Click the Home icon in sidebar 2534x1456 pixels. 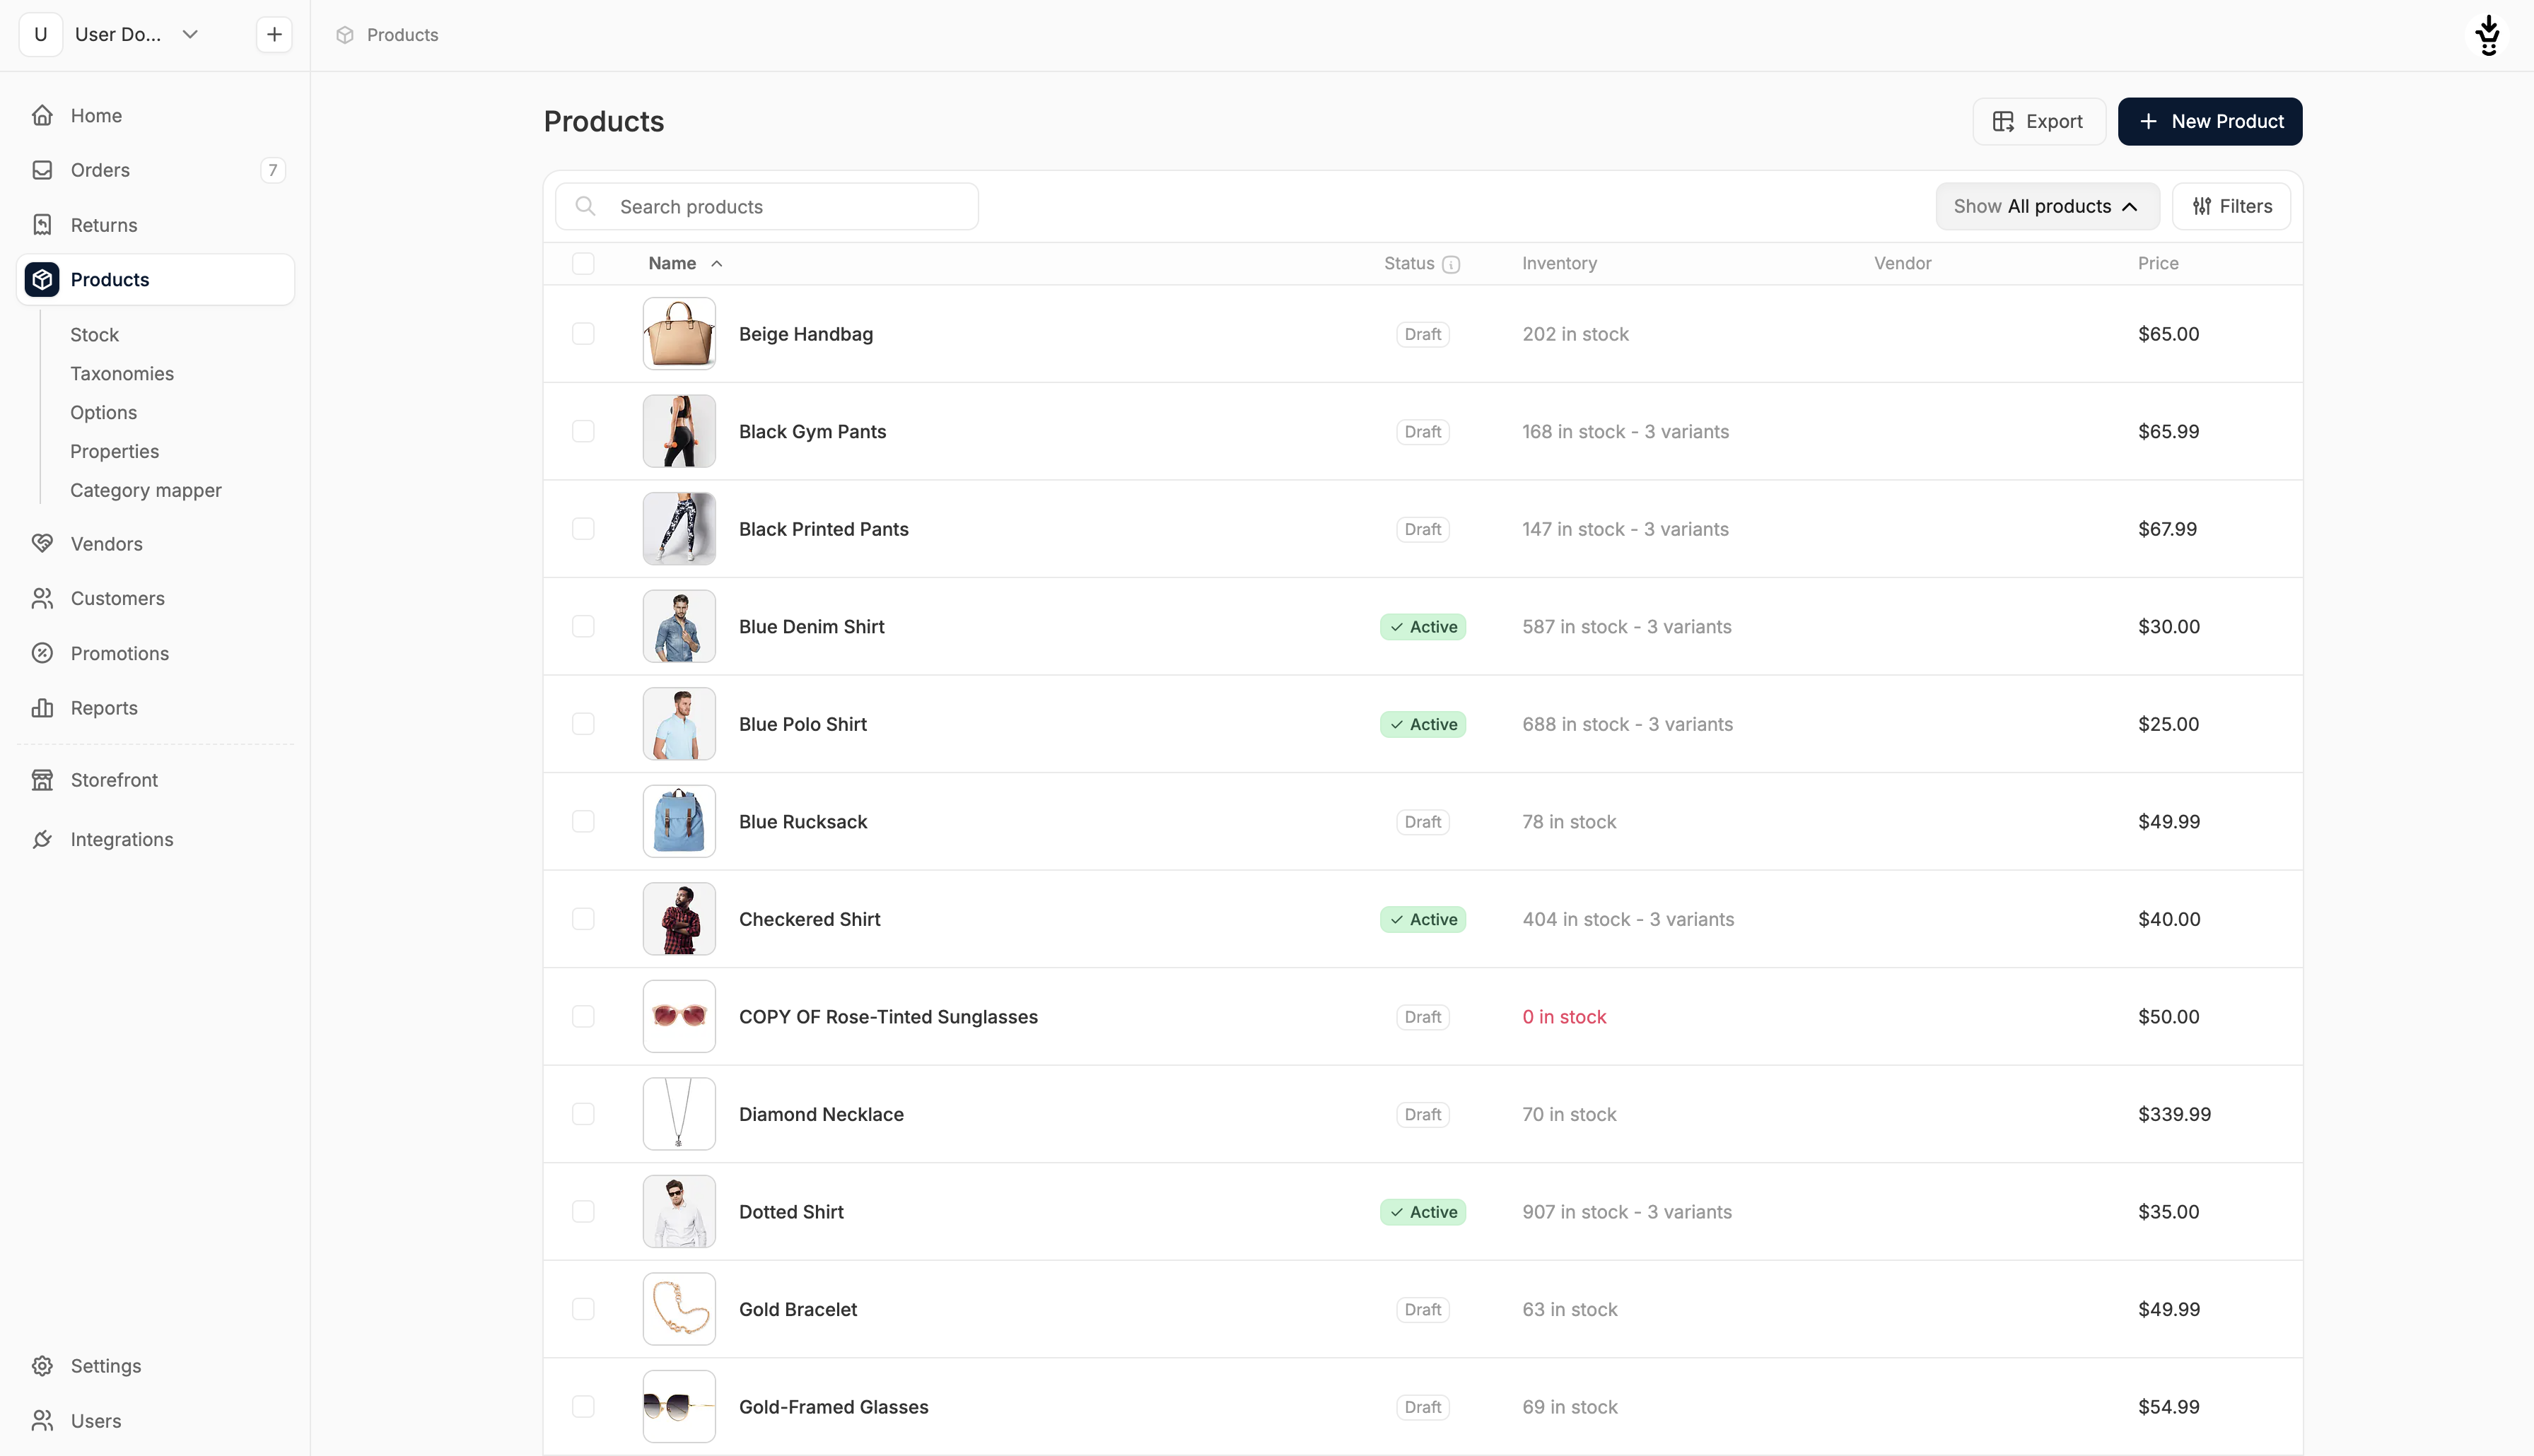42,115
